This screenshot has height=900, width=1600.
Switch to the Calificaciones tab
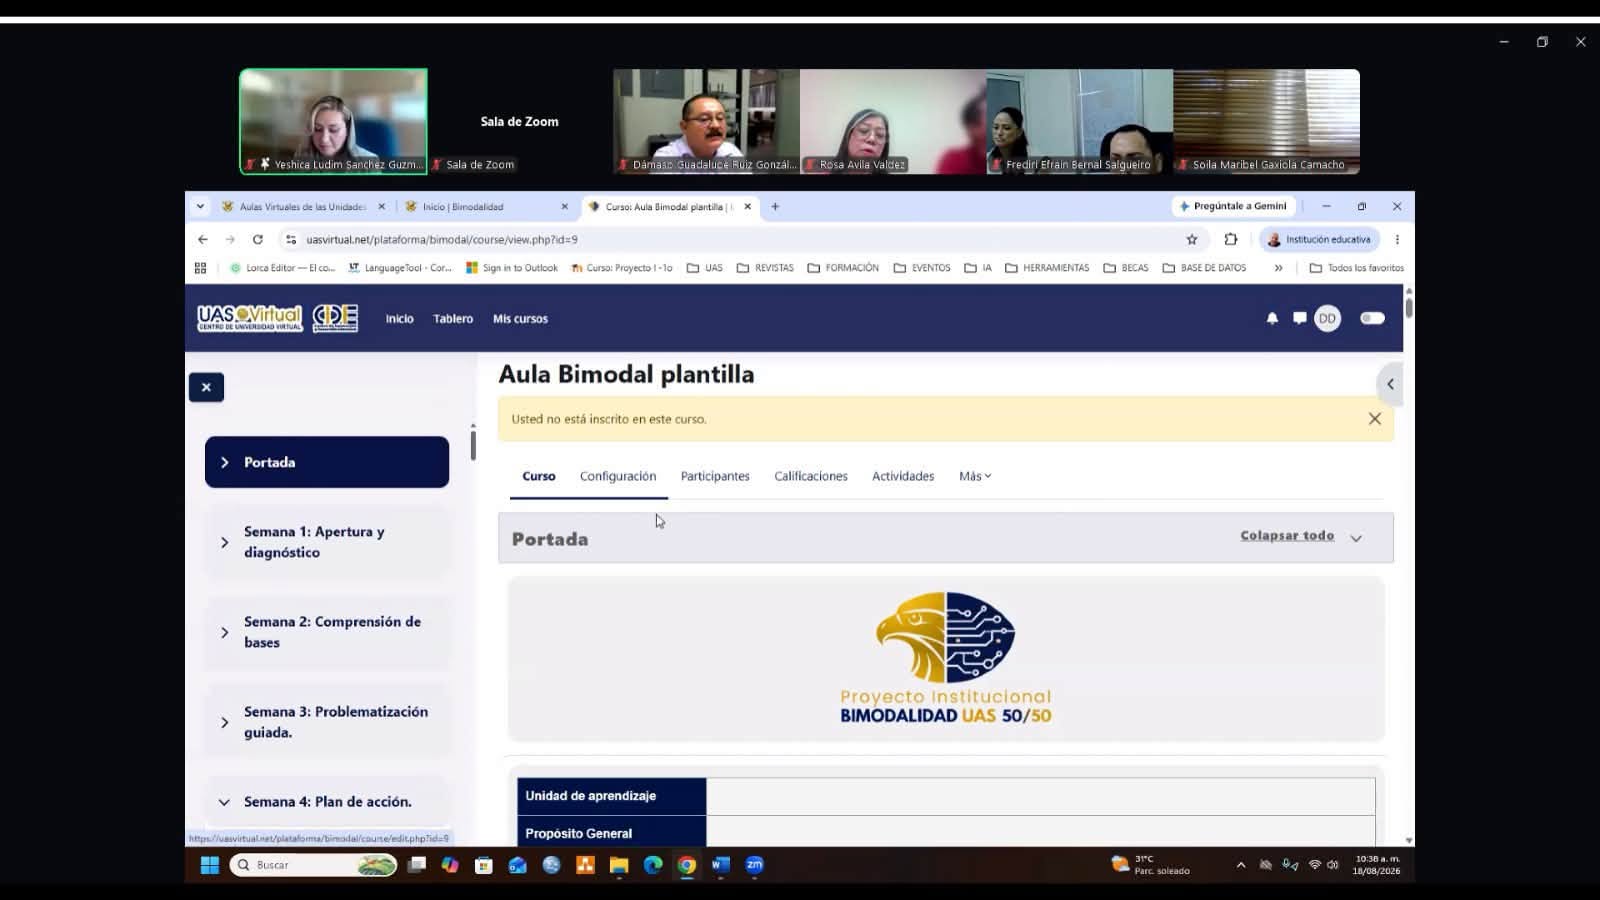pyautogui.click(x=811, y=476)
